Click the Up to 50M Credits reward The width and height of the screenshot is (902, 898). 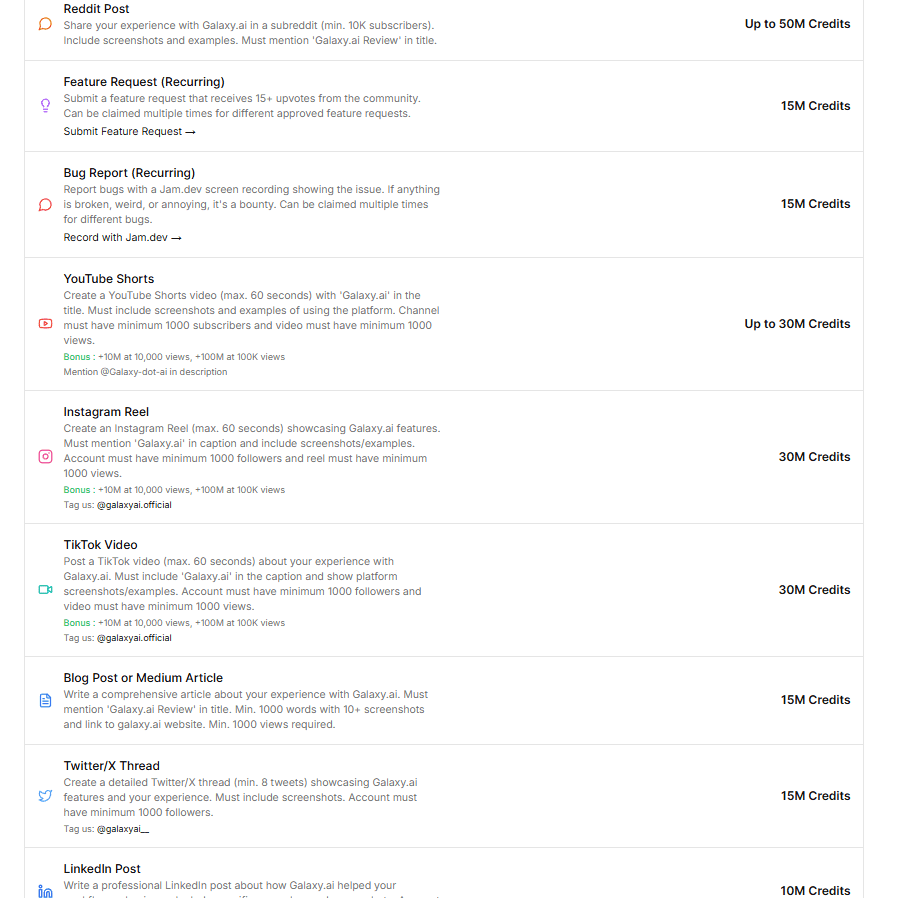point(797,24)
